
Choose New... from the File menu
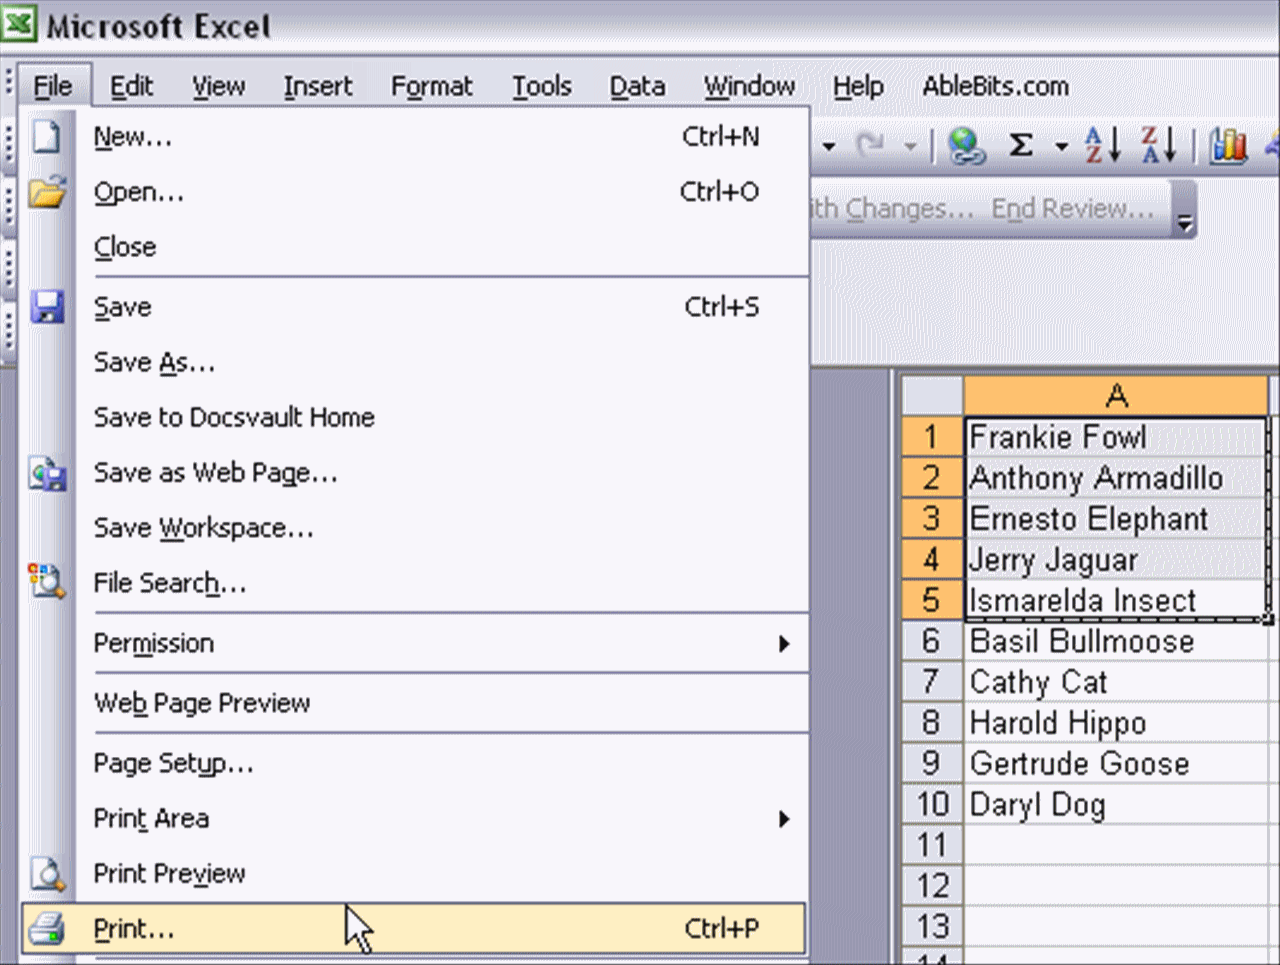point(413,137)
